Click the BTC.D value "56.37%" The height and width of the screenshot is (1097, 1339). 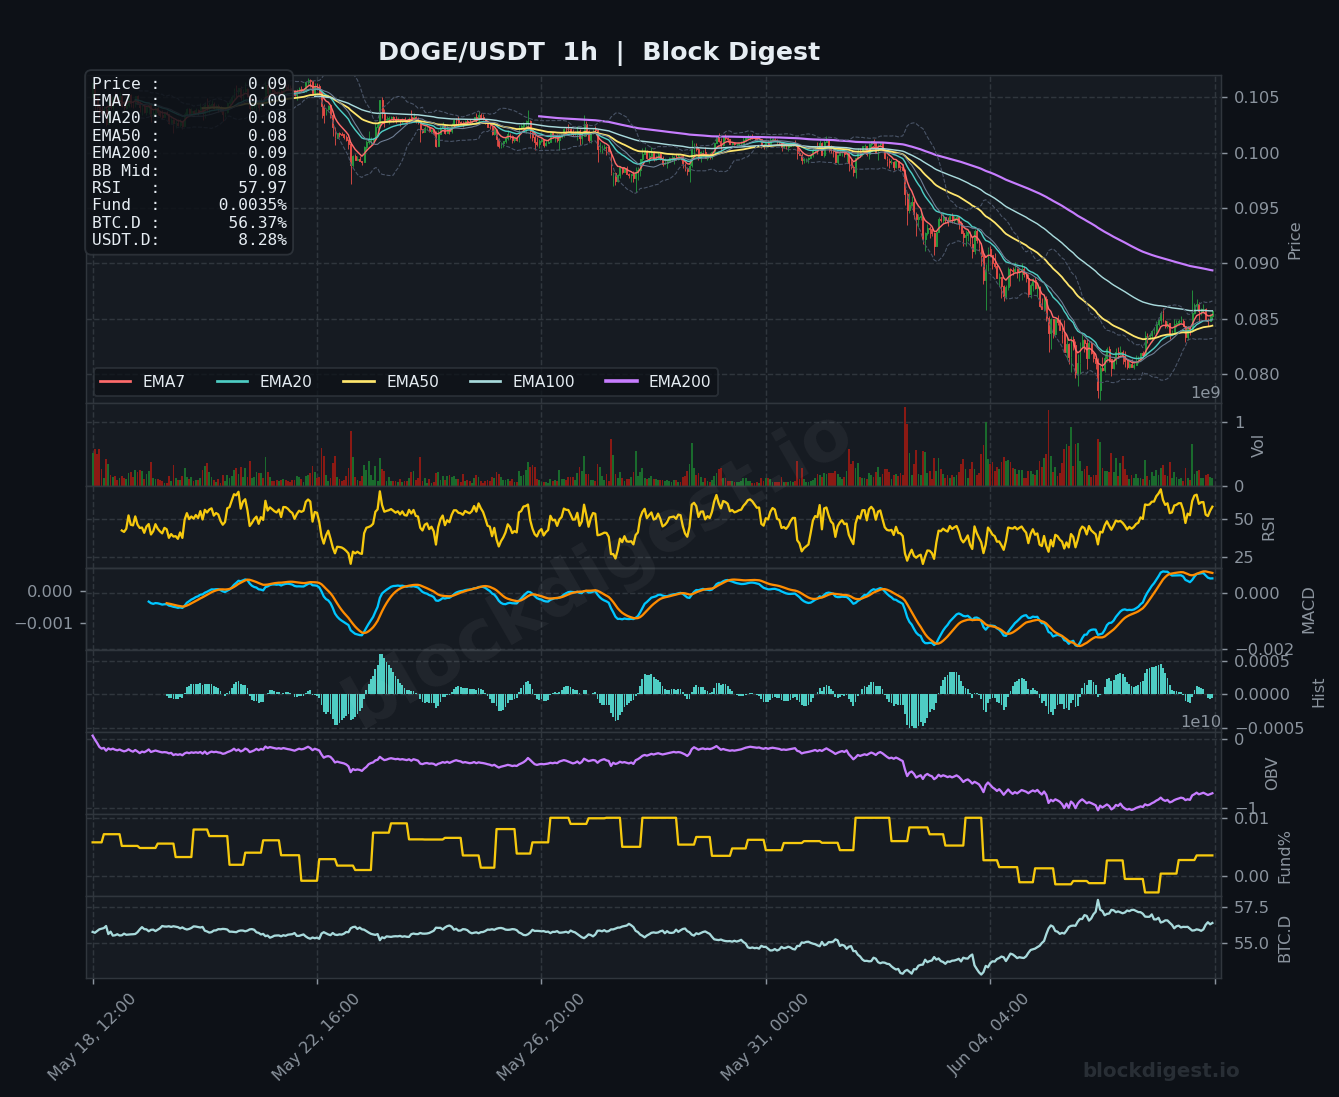(x=257, y=222)
